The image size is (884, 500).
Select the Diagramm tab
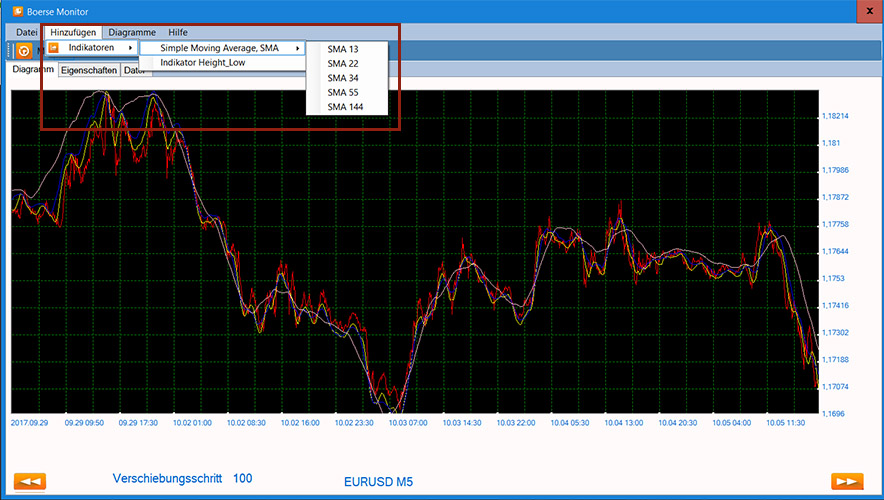33,70
